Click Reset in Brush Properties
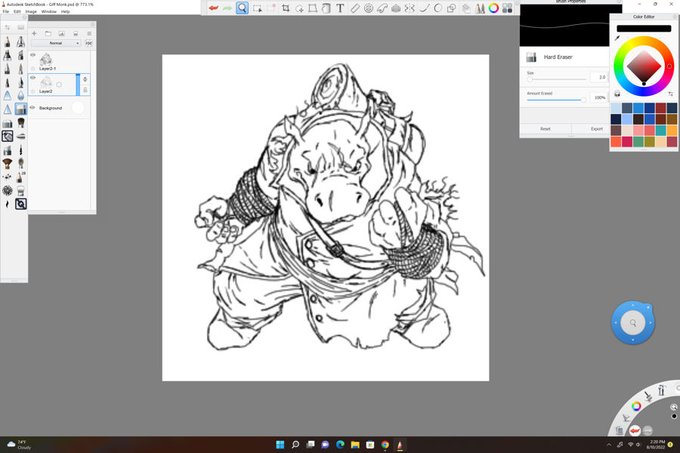Screen dimensions: 680x453 point(546,129)
